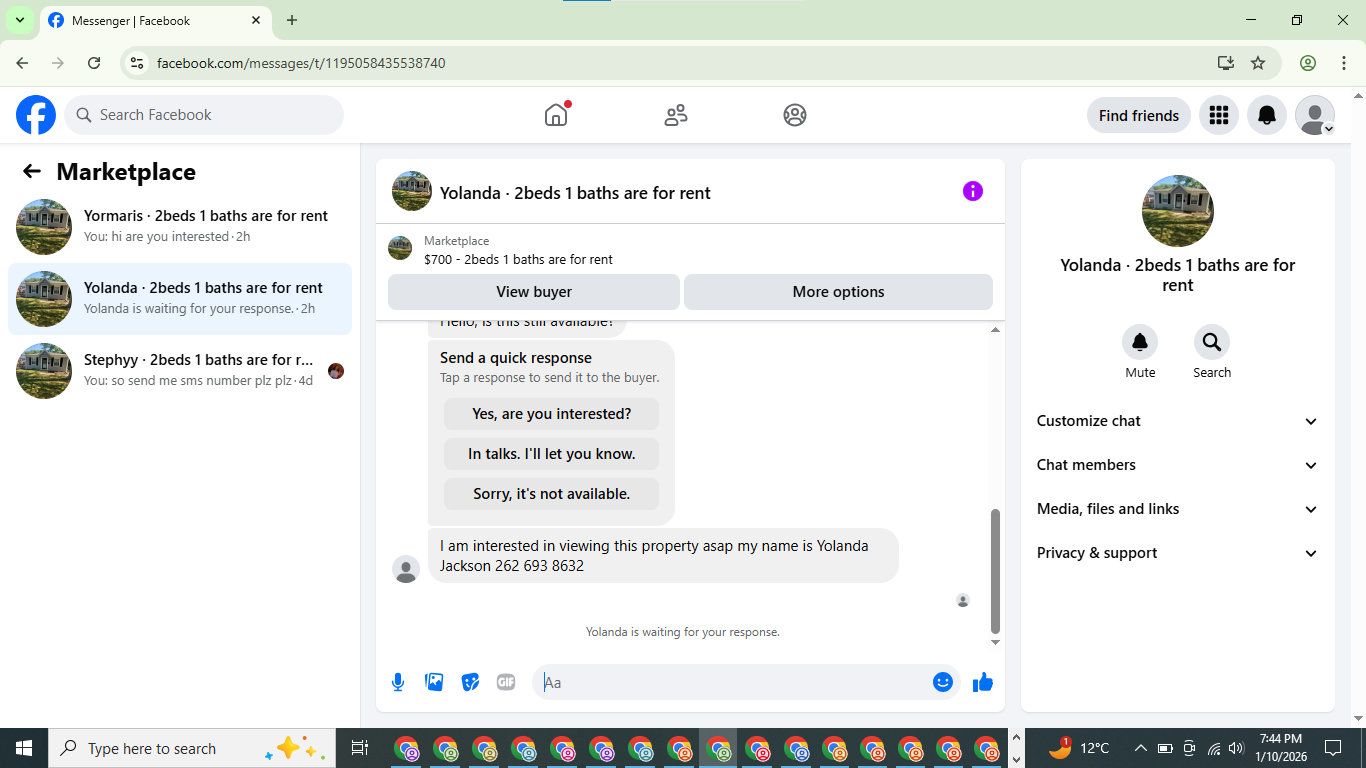Send quick reply 'In talks. I'll let you know.'
The image size is (1366, 768).
click(552, 454)
